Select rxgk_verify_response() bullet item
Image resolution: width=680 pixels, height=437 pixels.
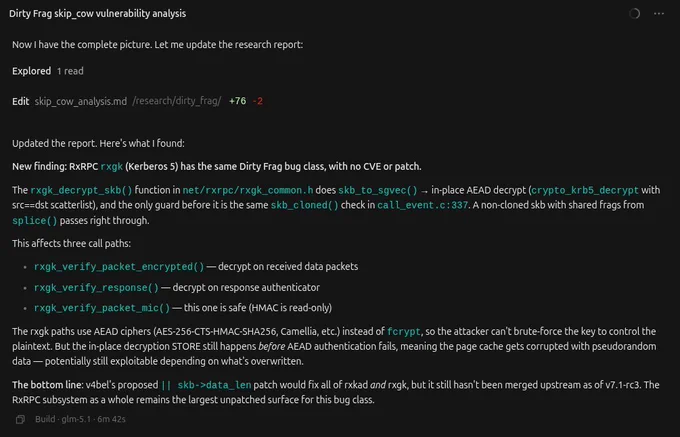96,287
